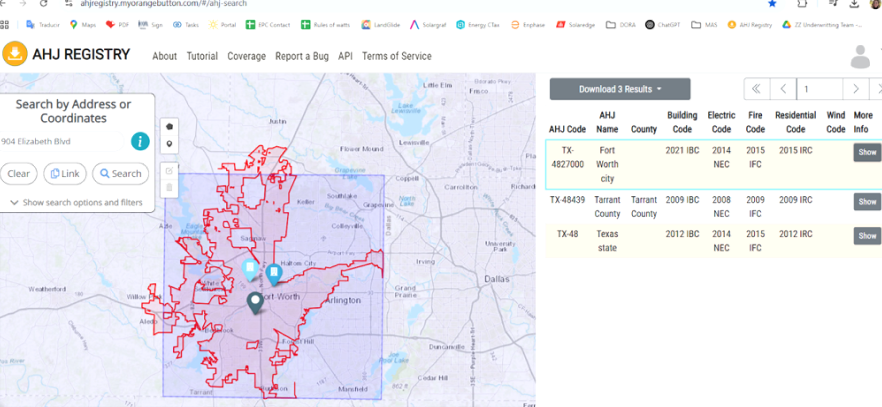Run the address Search button
Image resolution: width=882 pixels, height=407 pixels.
click(120, 174)
